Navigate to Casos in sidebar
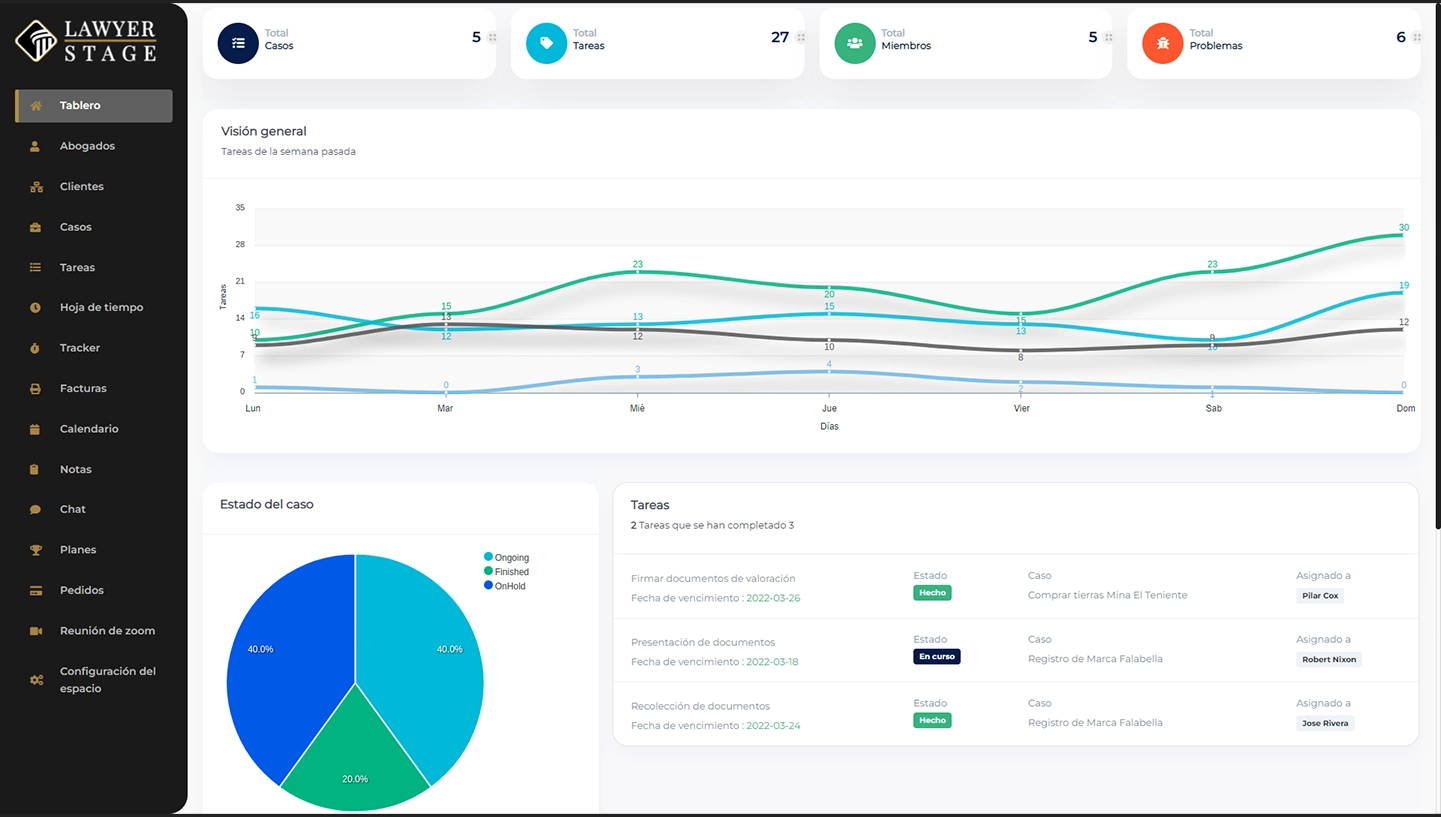 (76, 227)
